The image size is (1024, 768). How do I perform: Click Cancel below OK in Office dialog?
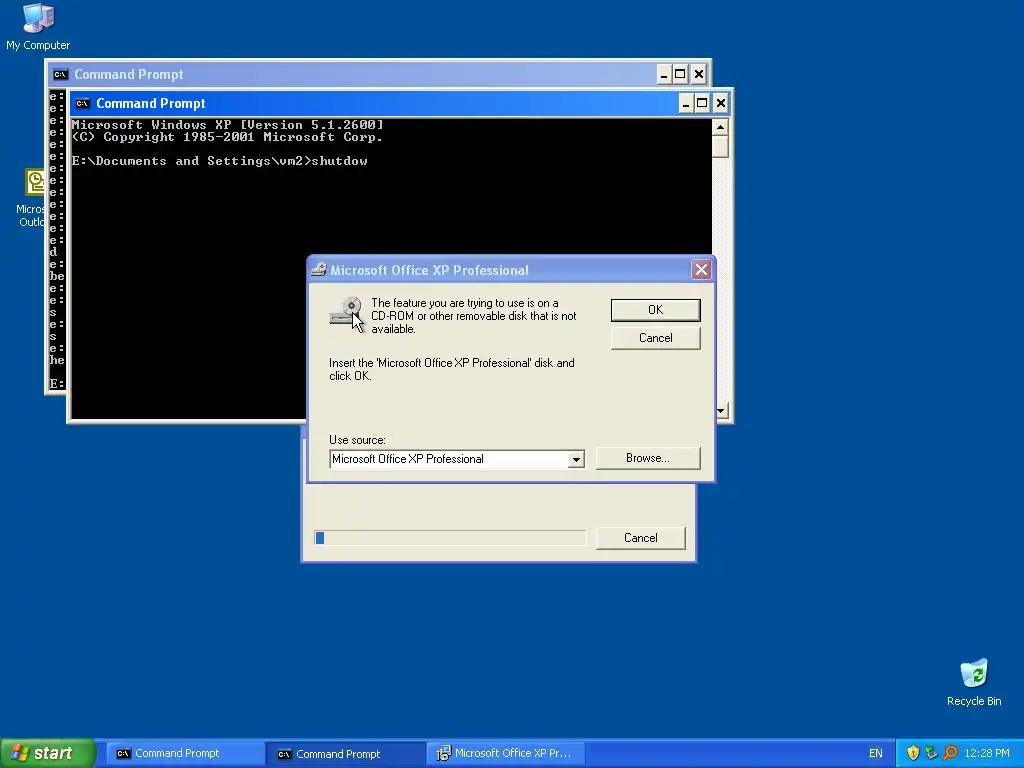pos(655,338)
